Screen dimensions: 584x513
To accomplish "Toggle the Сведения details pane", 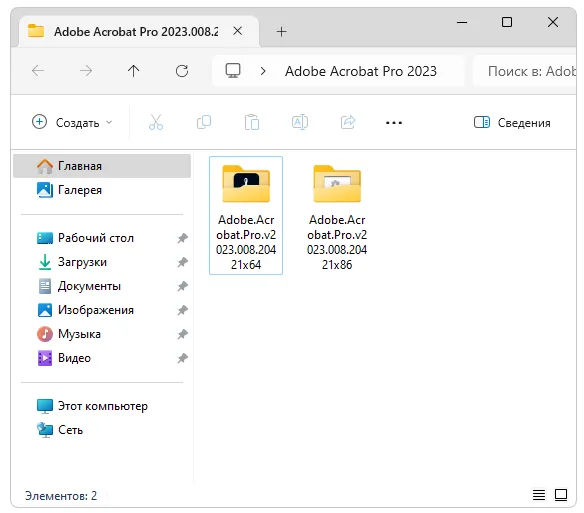I will click(512, 122).
